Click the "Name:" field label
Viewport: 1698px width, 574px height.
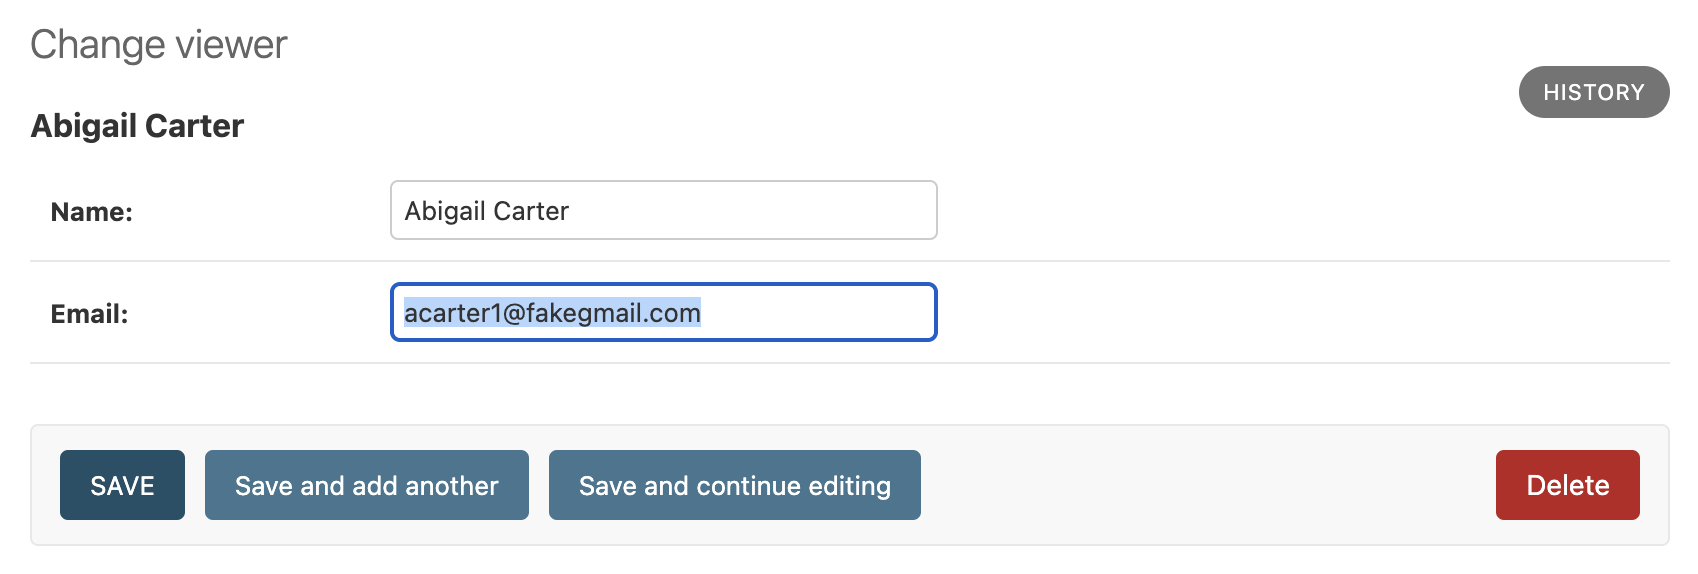click(x=91, y=212)
